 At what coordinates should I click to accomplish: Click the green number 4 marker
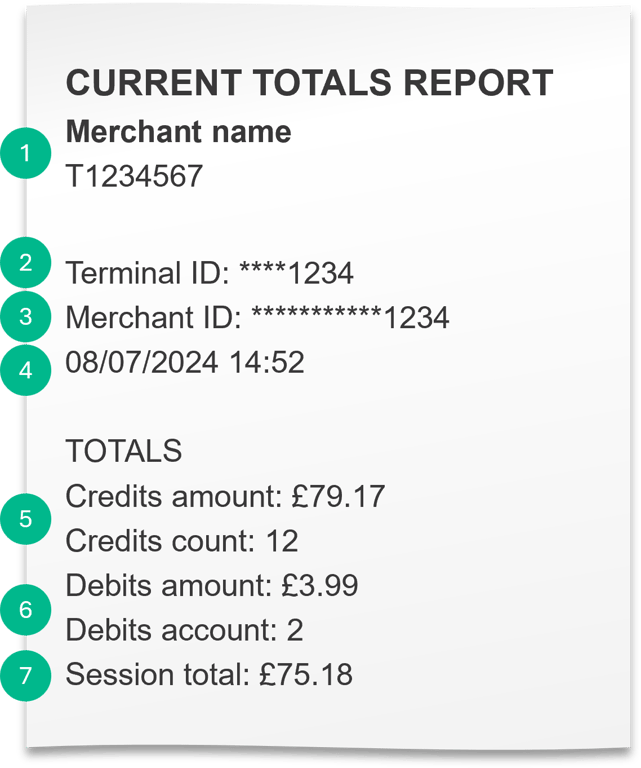pos(25,370)
